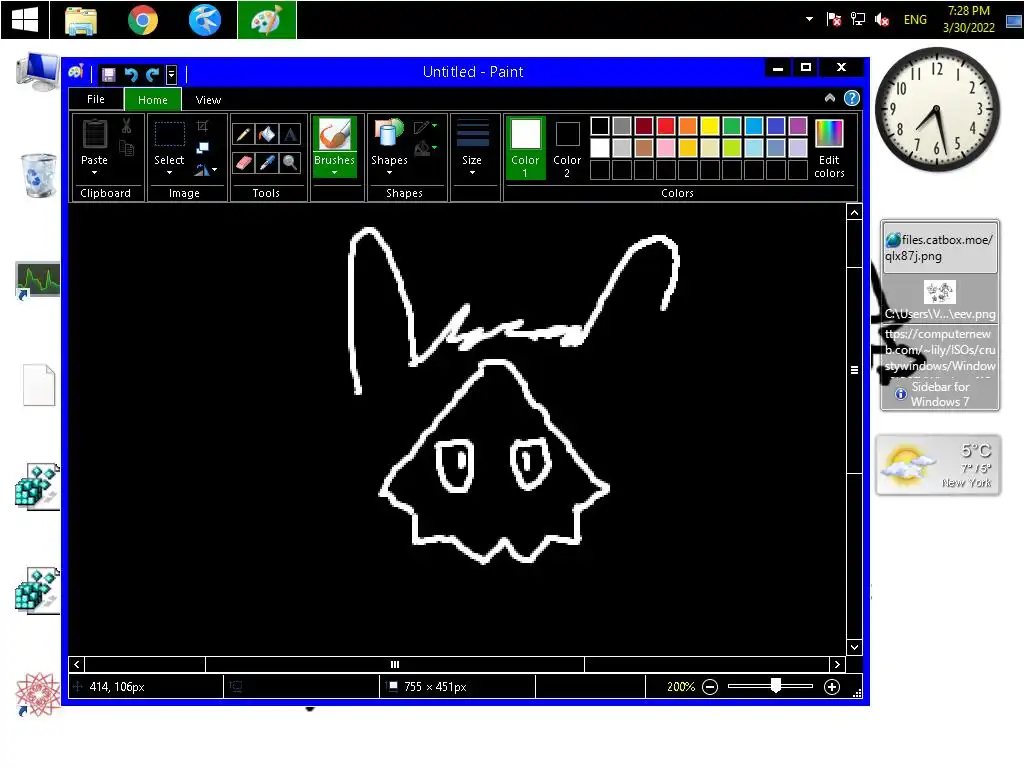
Task: Select the Color picker eyedropper tool
Action: tap(266, 163)
